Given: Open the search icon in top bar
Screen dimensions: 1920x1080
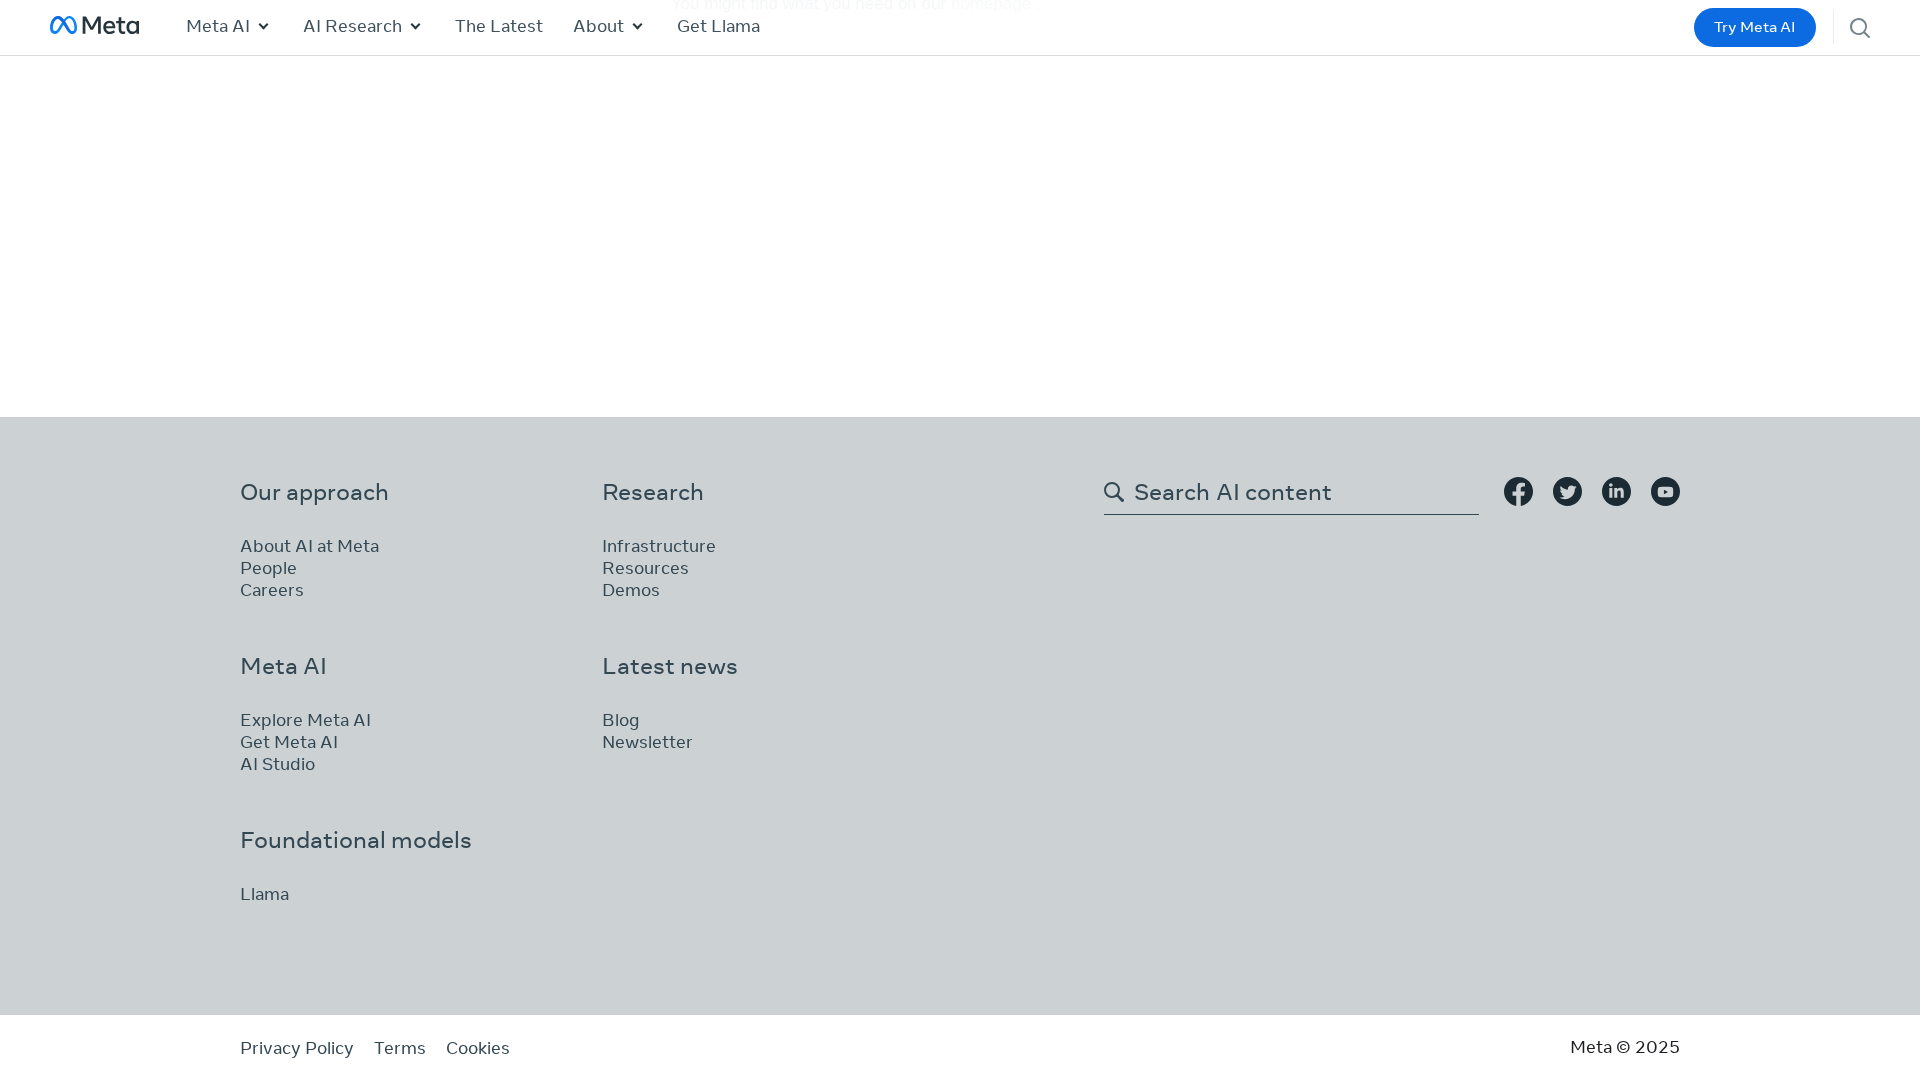Looking at the screenshot, I should pyautogui.click(x=1859, y=28).
